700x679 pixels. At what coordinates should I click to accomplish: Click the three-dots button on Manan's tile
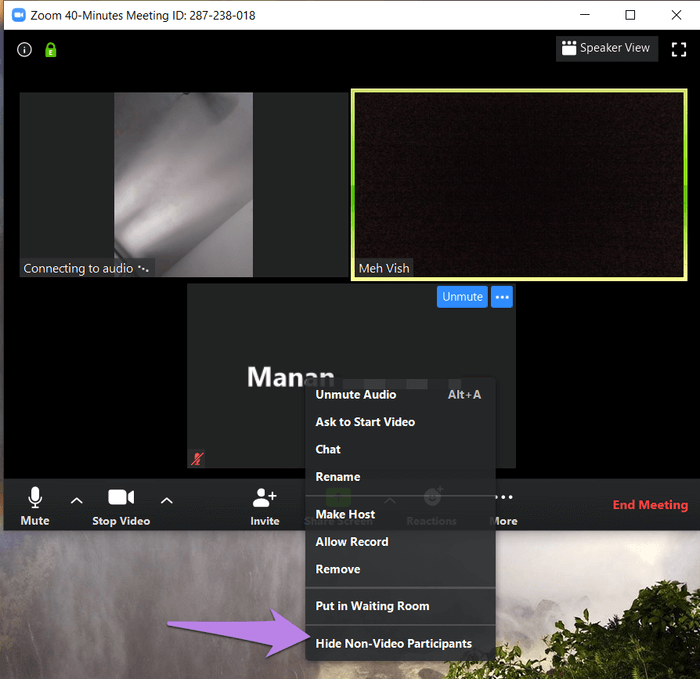click(x=502, y=297)
